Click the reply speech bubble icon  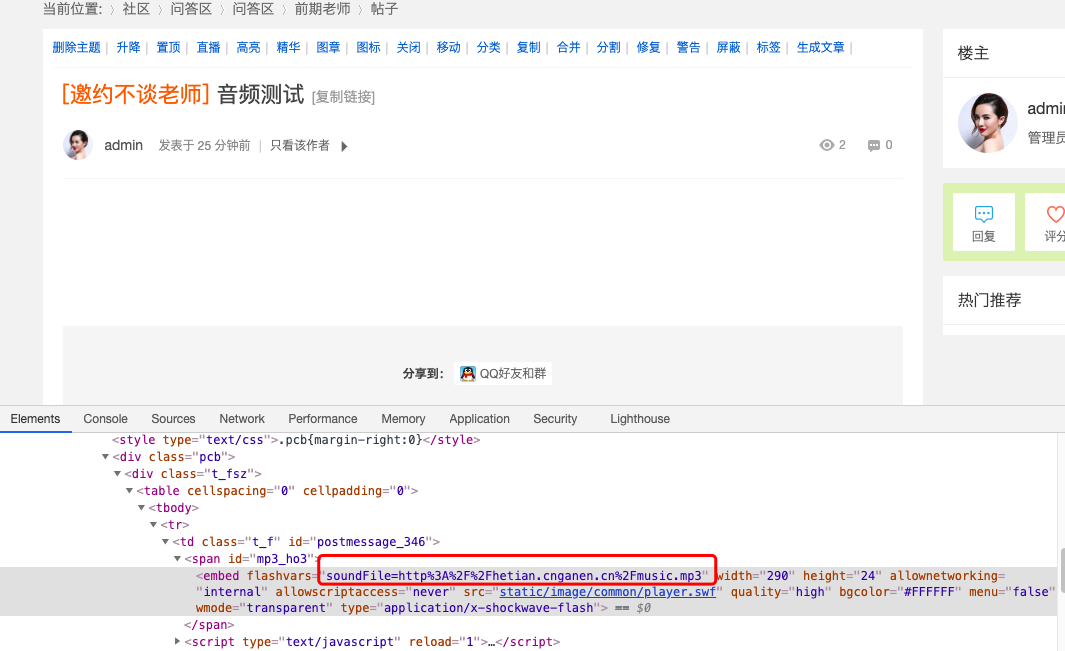(x=983, y=214)
